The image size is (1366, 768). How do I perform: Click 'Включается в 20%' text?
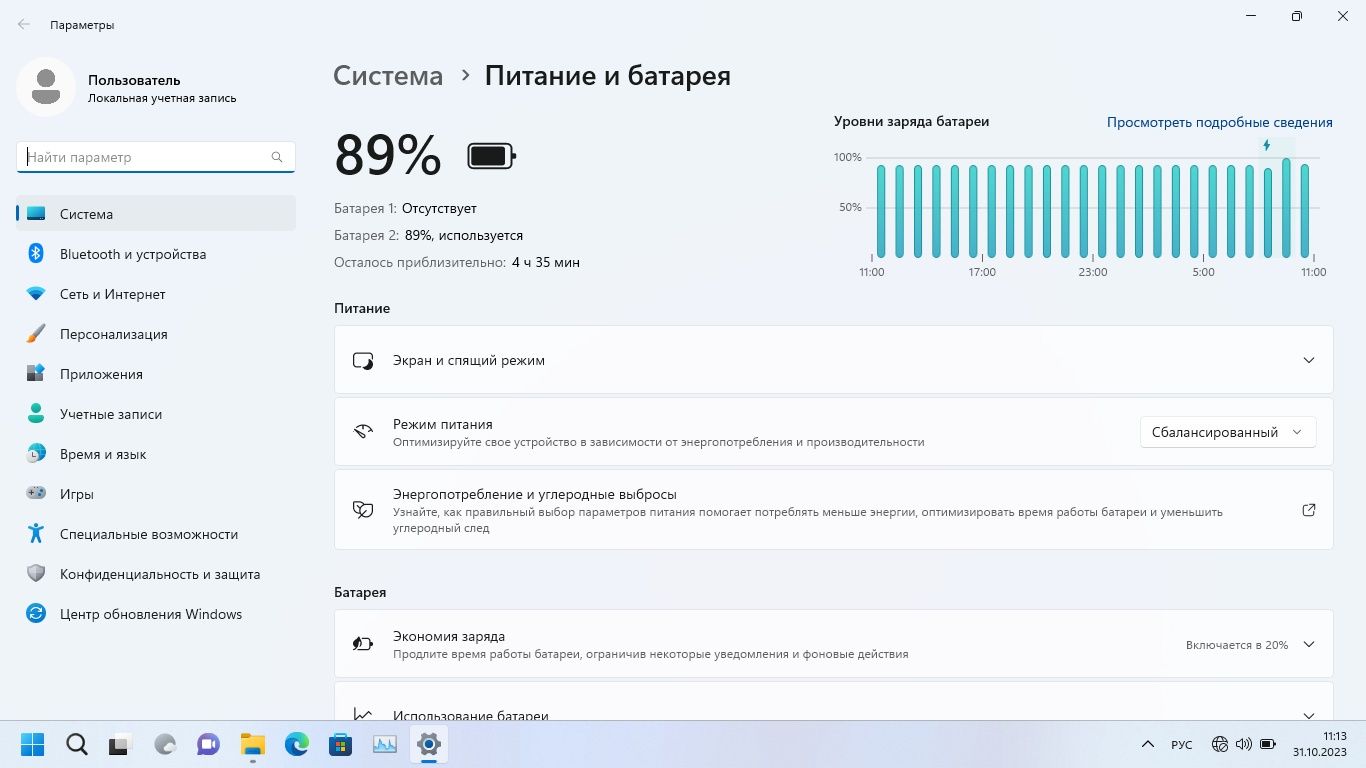point(1237,645)
